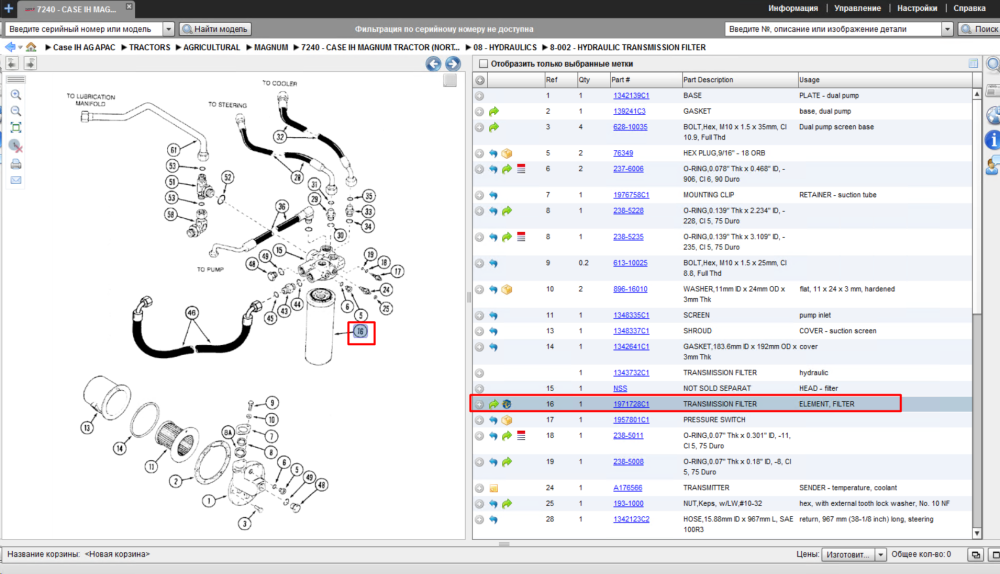Add SHROUD row 13 with plus circle
Image resolution: width=1000 pixels, height=574 pixels.
pyautogui.click(x=480, y=332)
